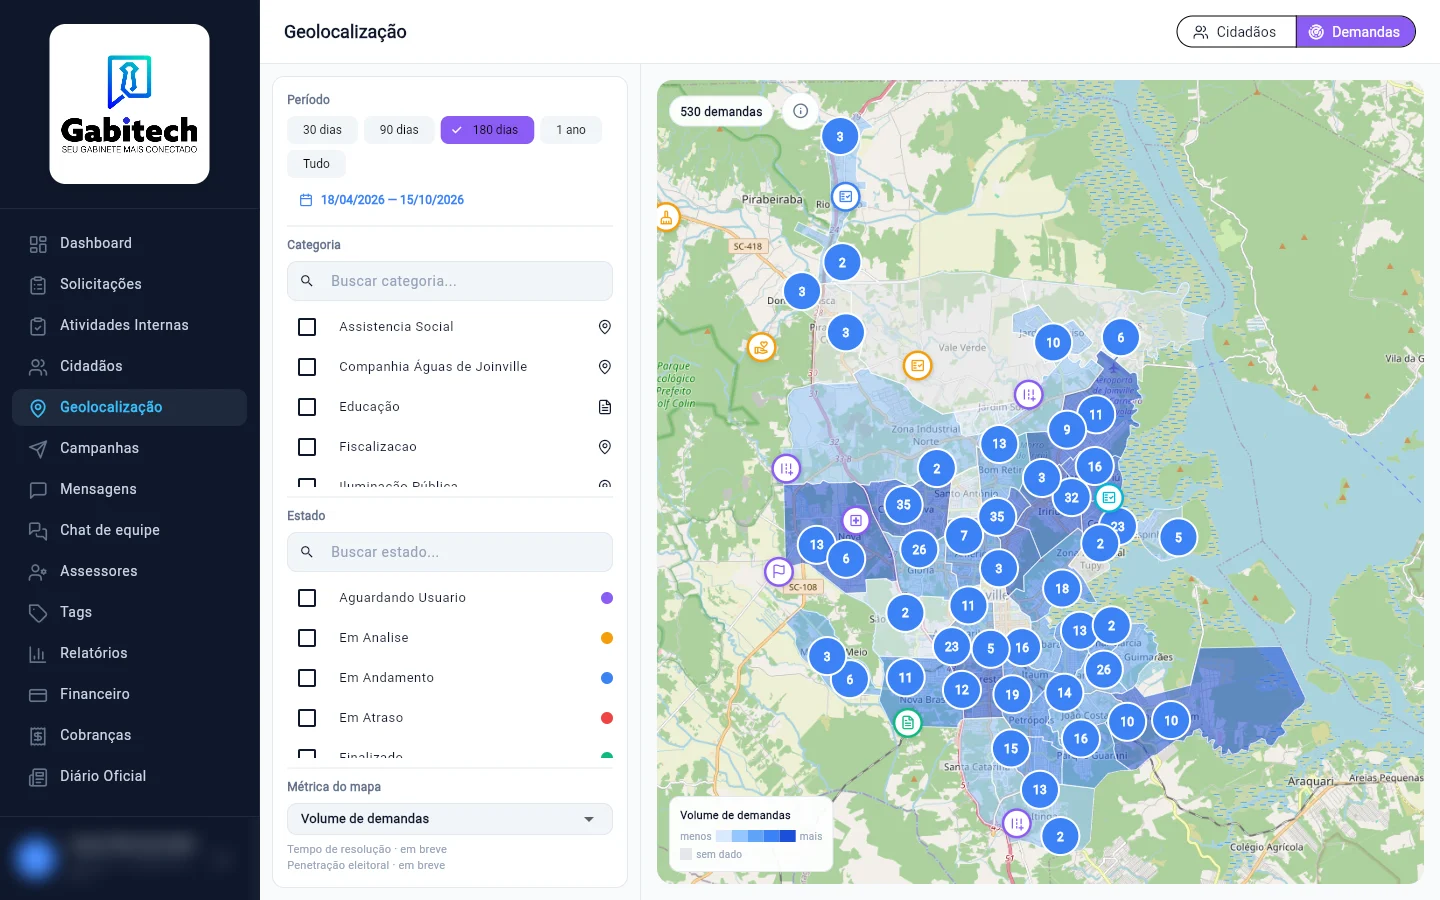Click purple dot of Aguardando Usuario
This screenshot has height=900, width=1440.
[x=607, y=598]
